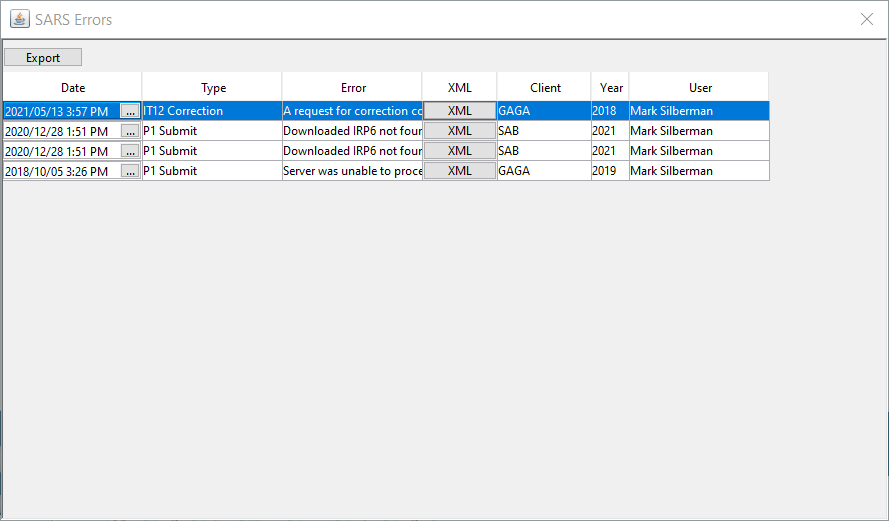View XML for the IT12 Correction row
Image resolution: width=889 pixels, height=521 pixels.
[459, 111]
